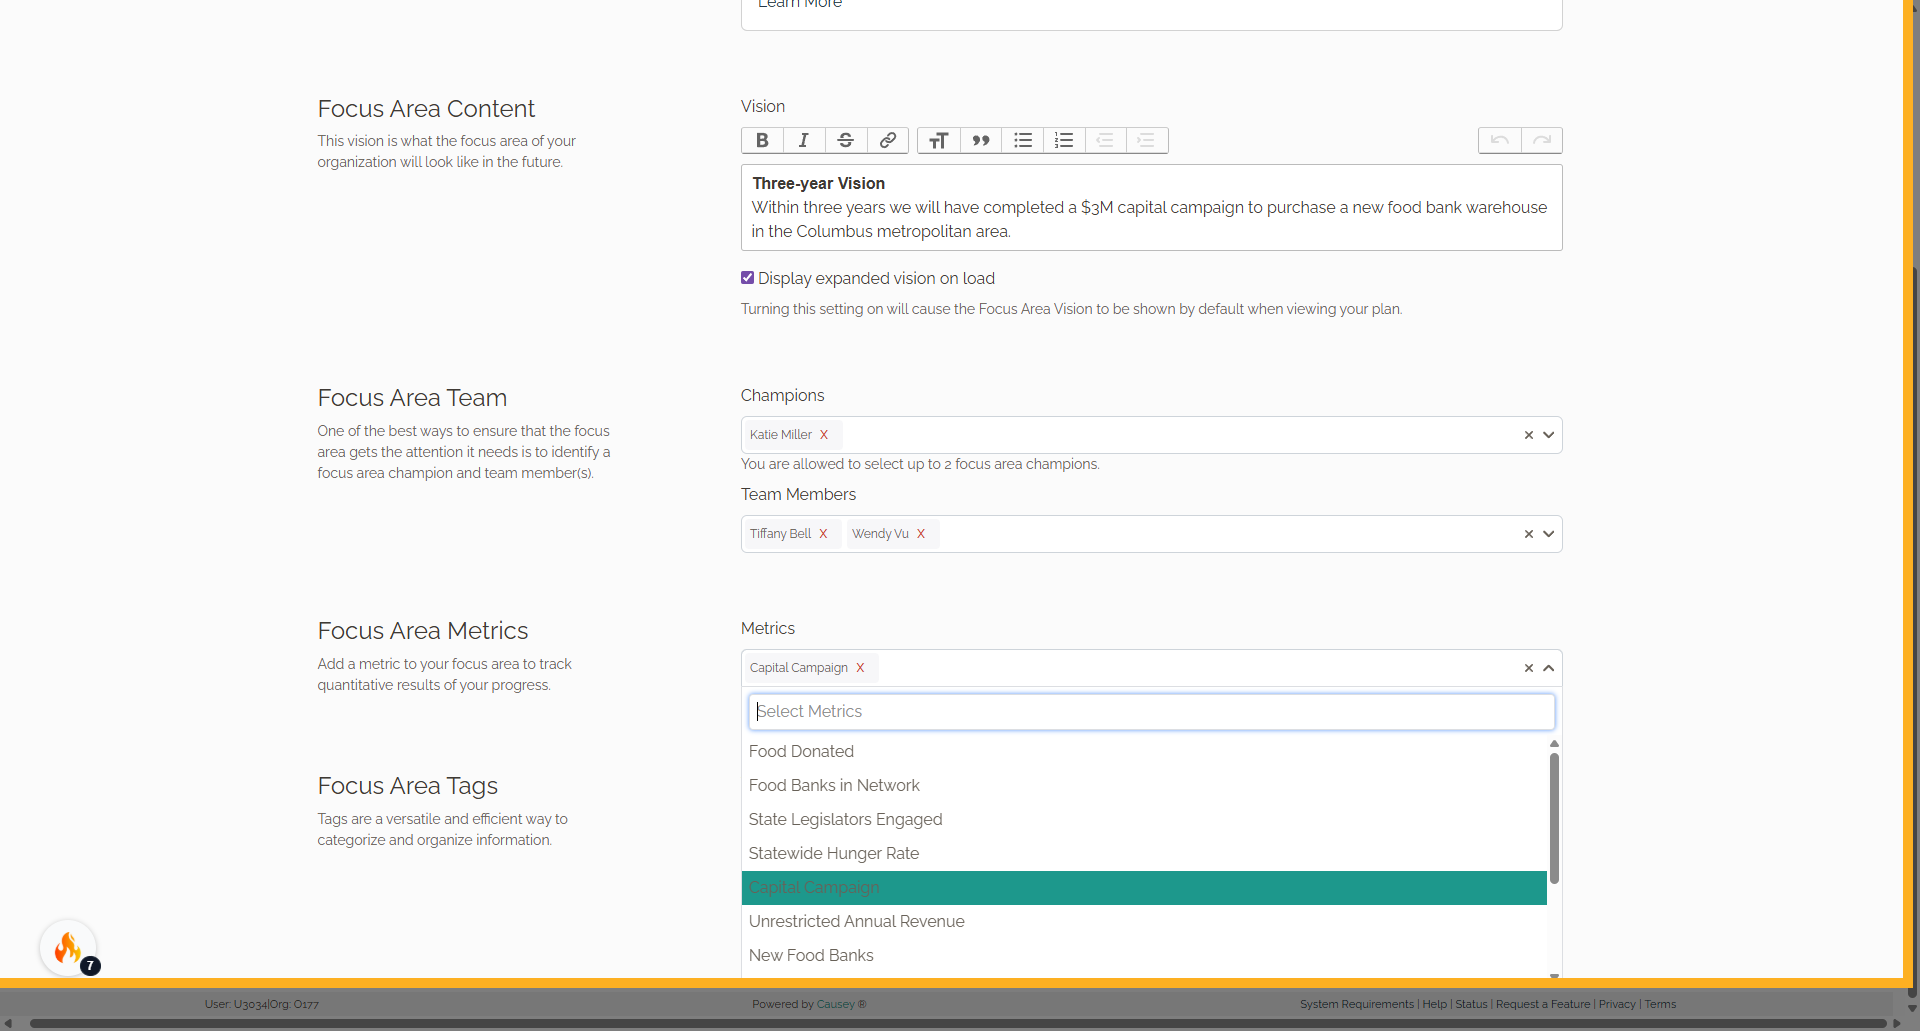
Task: Expand the Champions dropdown
Action: (1549, 435)
